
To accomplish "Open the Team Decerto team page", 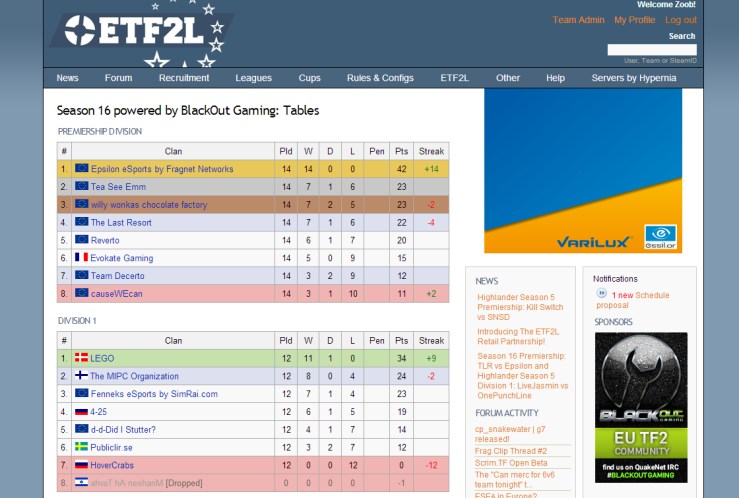I will coord(117,276).
